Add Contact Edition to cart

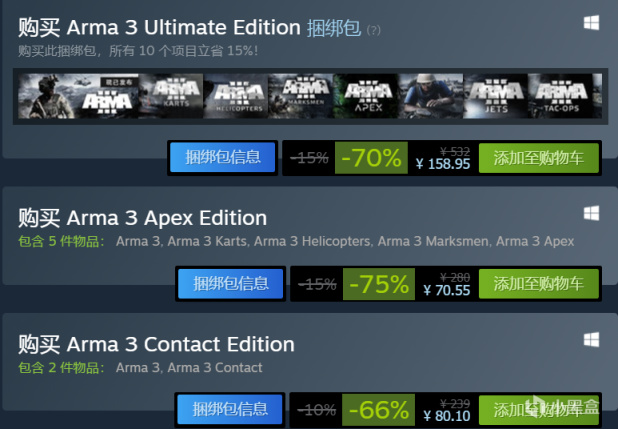(x=538, y=410)
